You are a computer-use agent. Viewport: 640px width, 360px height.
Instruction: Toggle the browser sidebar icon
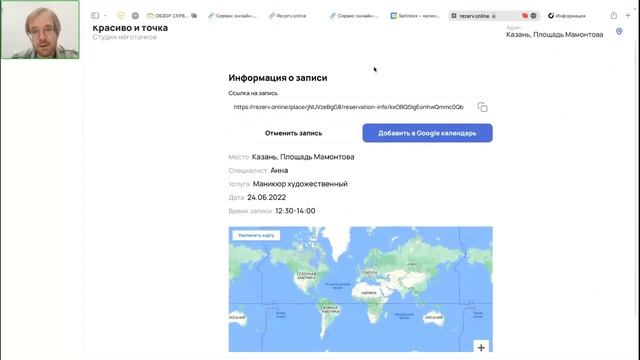click(x=95, y=16)
